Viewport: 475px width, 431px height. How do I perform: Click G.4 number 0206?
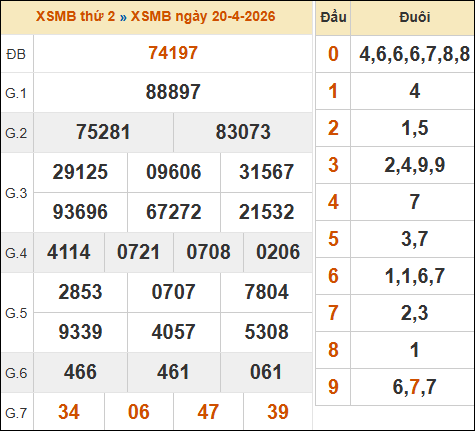pyautogui.click(x=278, y=252)
